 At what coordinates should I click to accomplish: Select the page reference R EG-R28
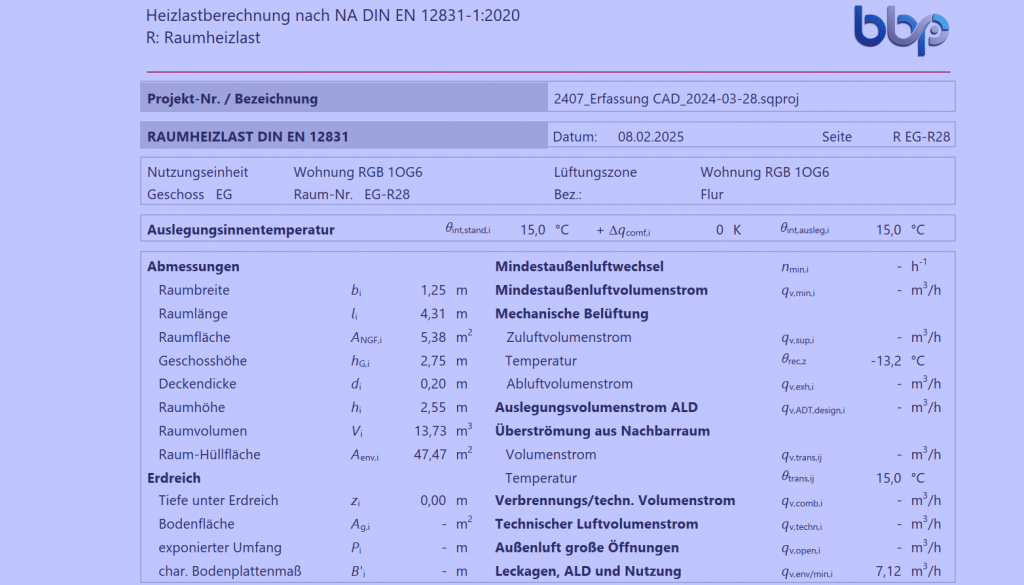click(922, 135)
